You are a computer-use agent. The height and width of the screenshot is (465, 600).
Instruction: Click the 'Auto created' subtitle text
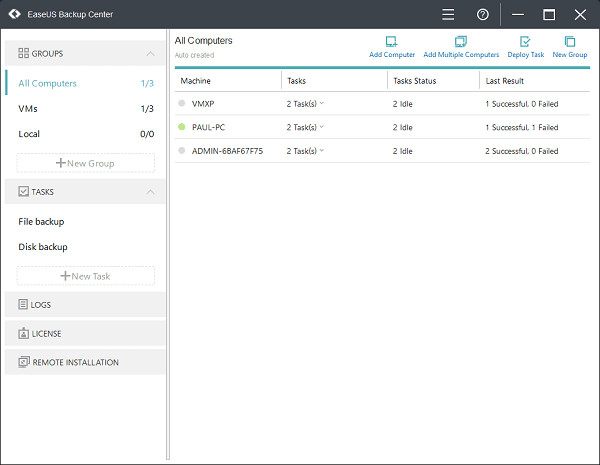coord(194,55)
